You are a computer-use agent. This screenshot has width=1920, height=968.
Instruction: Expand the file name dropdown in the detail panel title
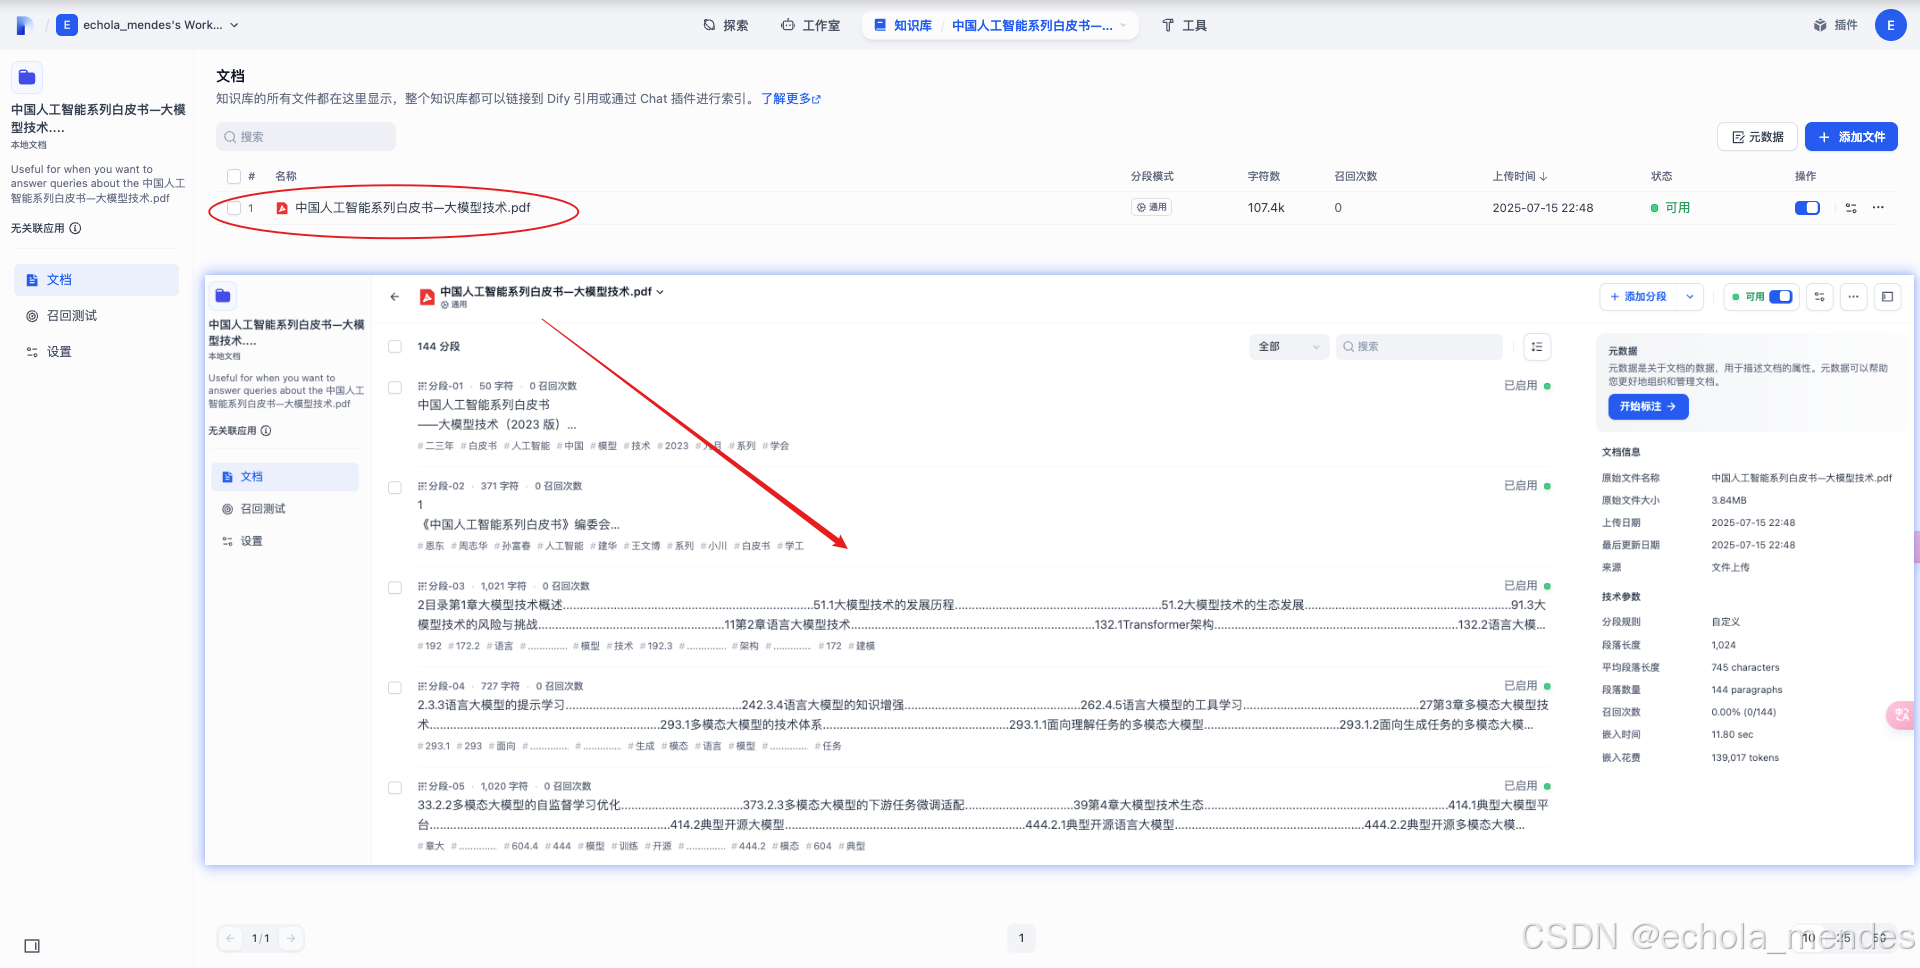(660, 292)
